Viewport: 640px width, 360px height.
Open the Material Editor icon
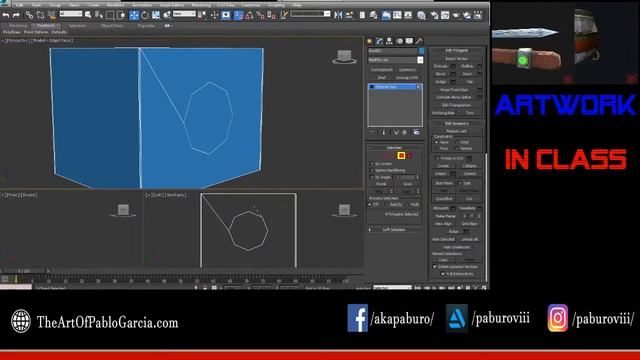click(x=421, y=16)
